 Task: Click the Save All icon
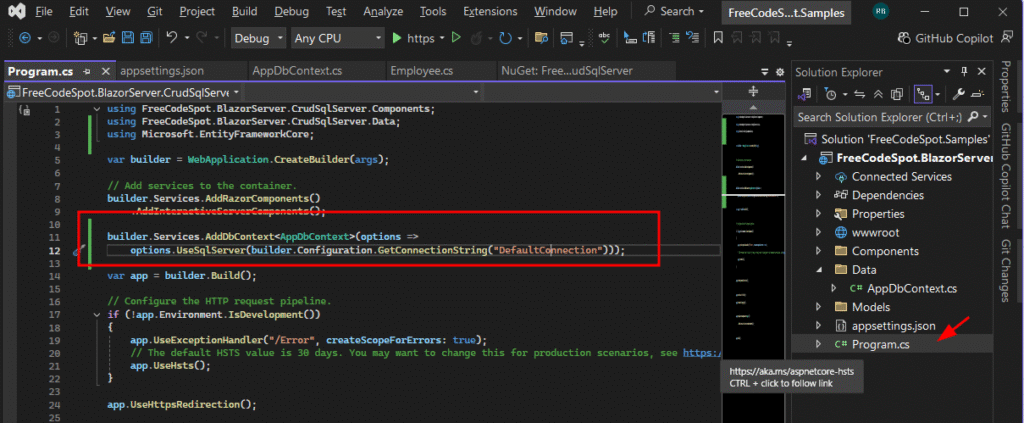(x=146, y=39)
